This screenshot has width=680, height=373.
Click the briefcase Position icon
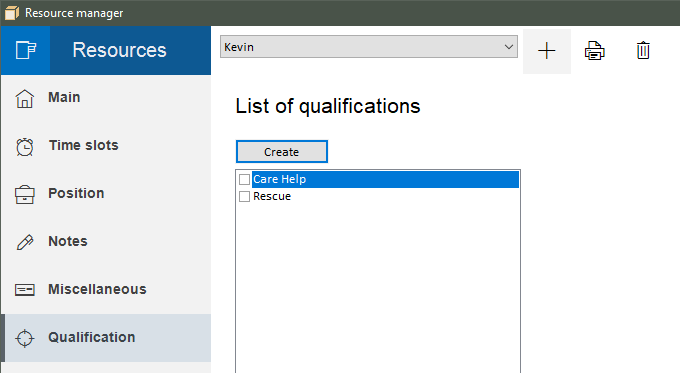coord(25,194)
